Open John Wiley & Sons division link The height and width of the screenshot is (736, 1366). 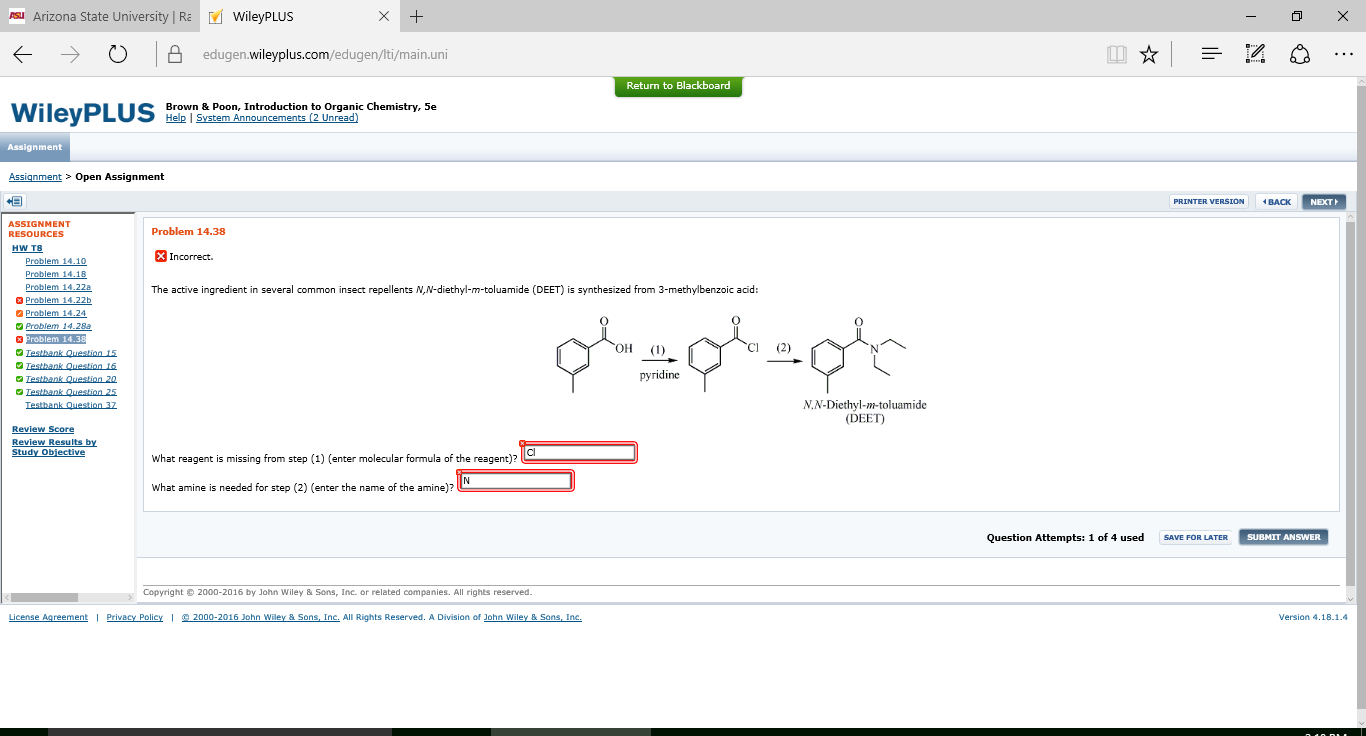(x=532, y=617)
